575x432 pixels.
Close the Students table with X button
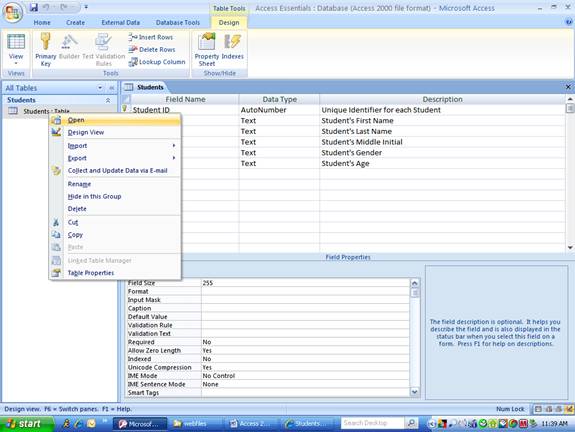coord(568,87)
